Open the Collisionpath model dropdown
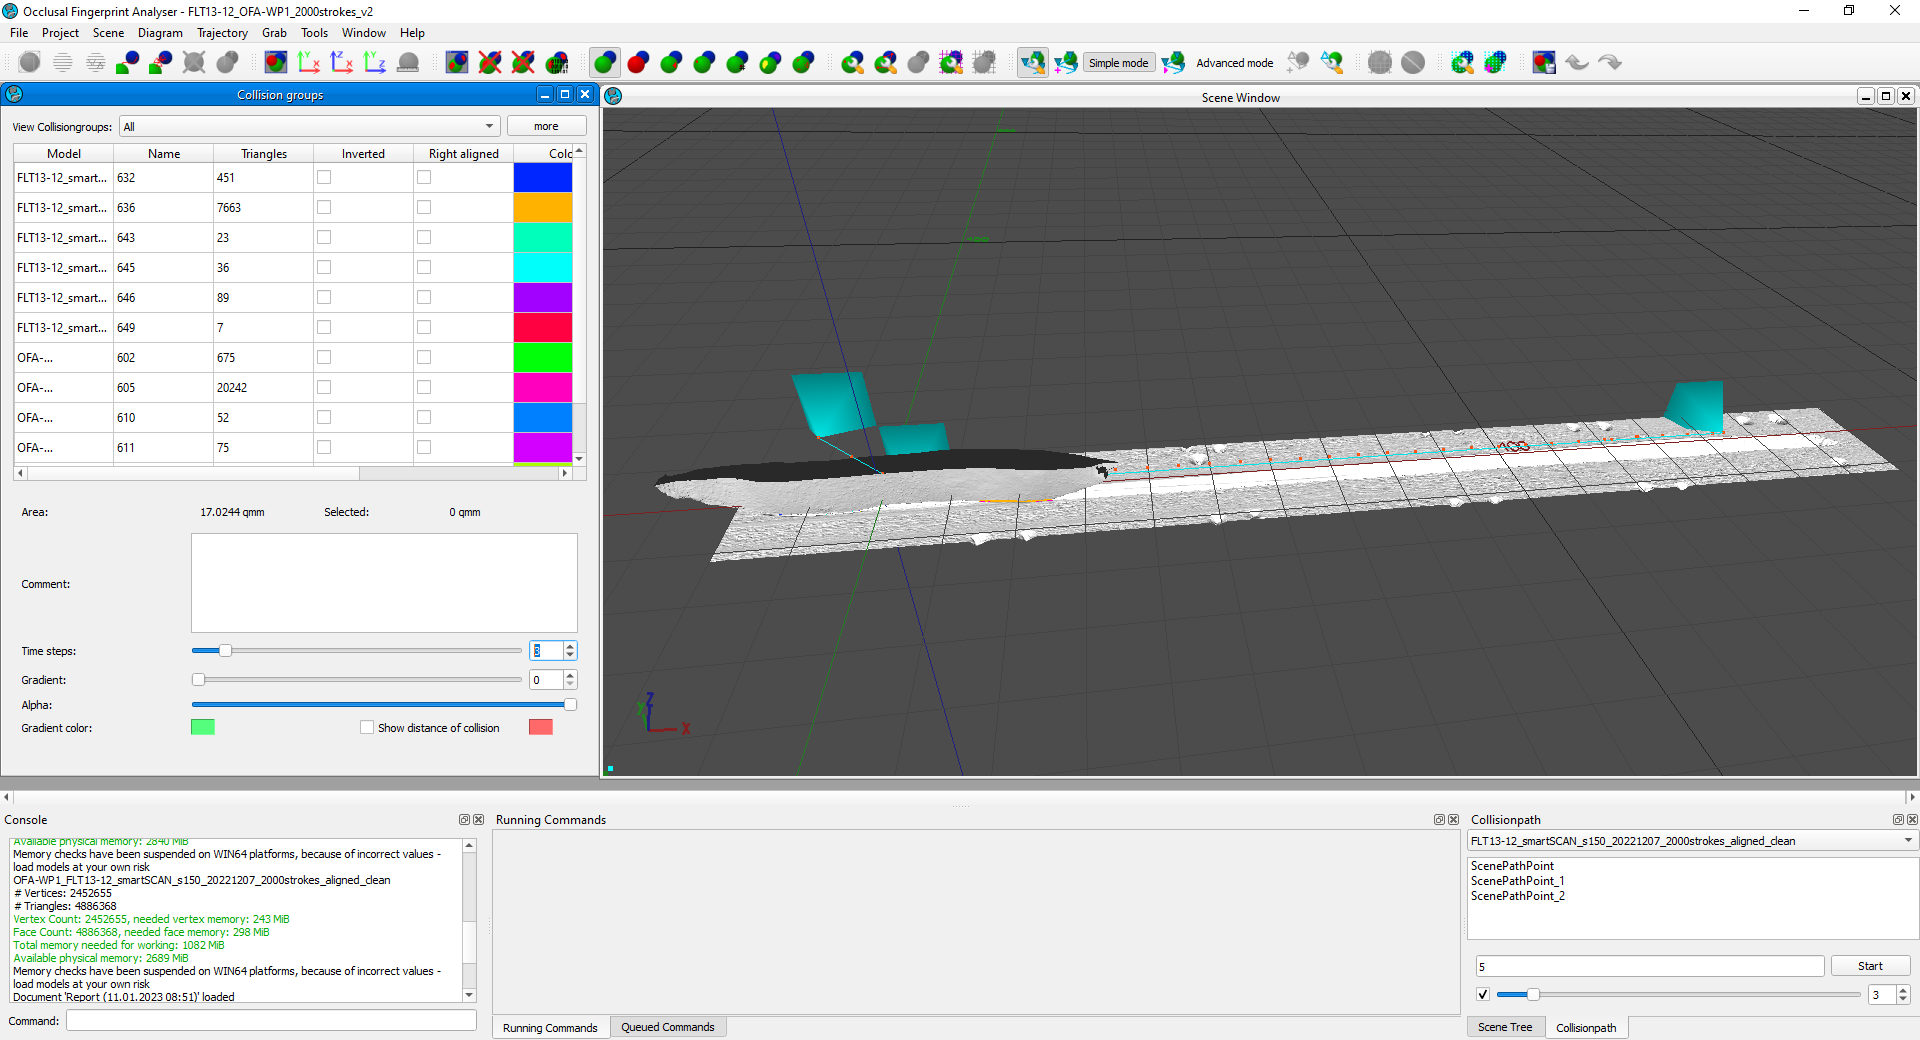 [1692, 841]
